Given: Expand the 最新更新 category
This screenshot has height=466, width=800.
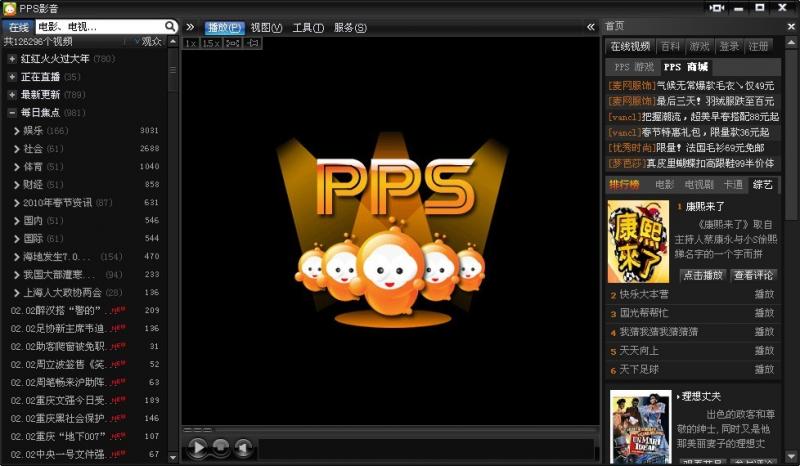Looking at the screenshot, I should click(12, 94).
